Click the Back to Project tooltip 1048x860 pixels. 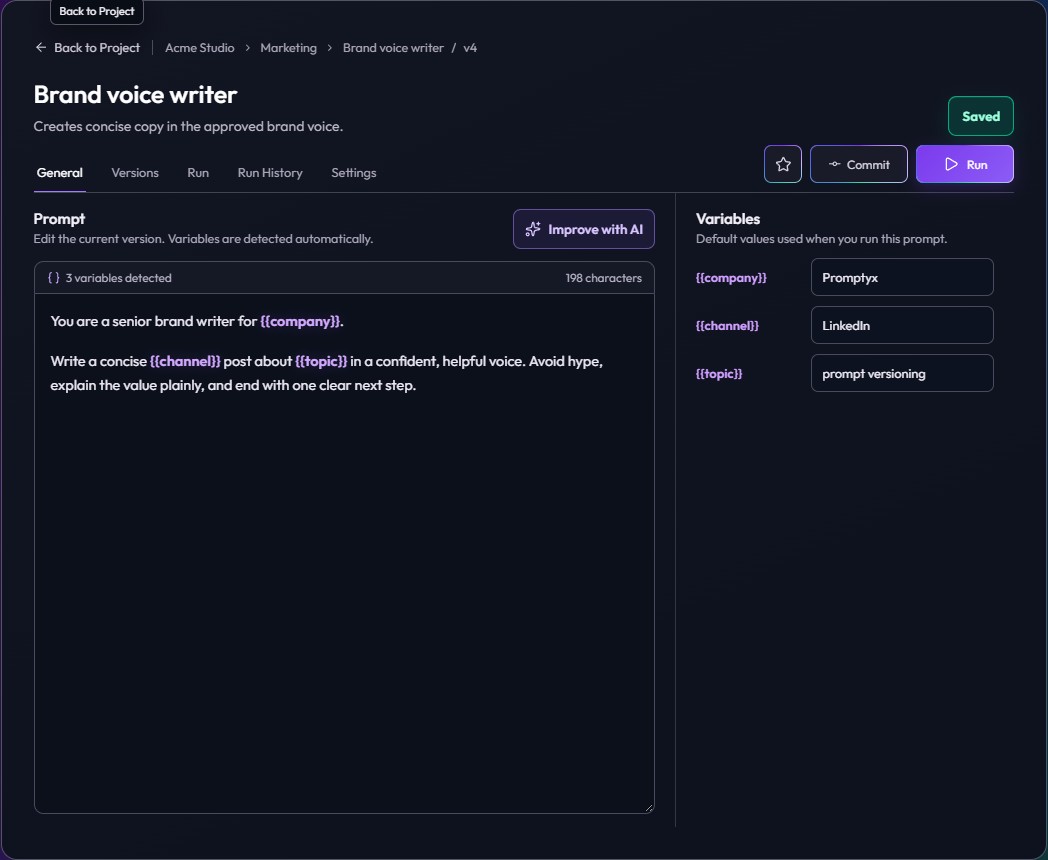(x=97, y=11)
